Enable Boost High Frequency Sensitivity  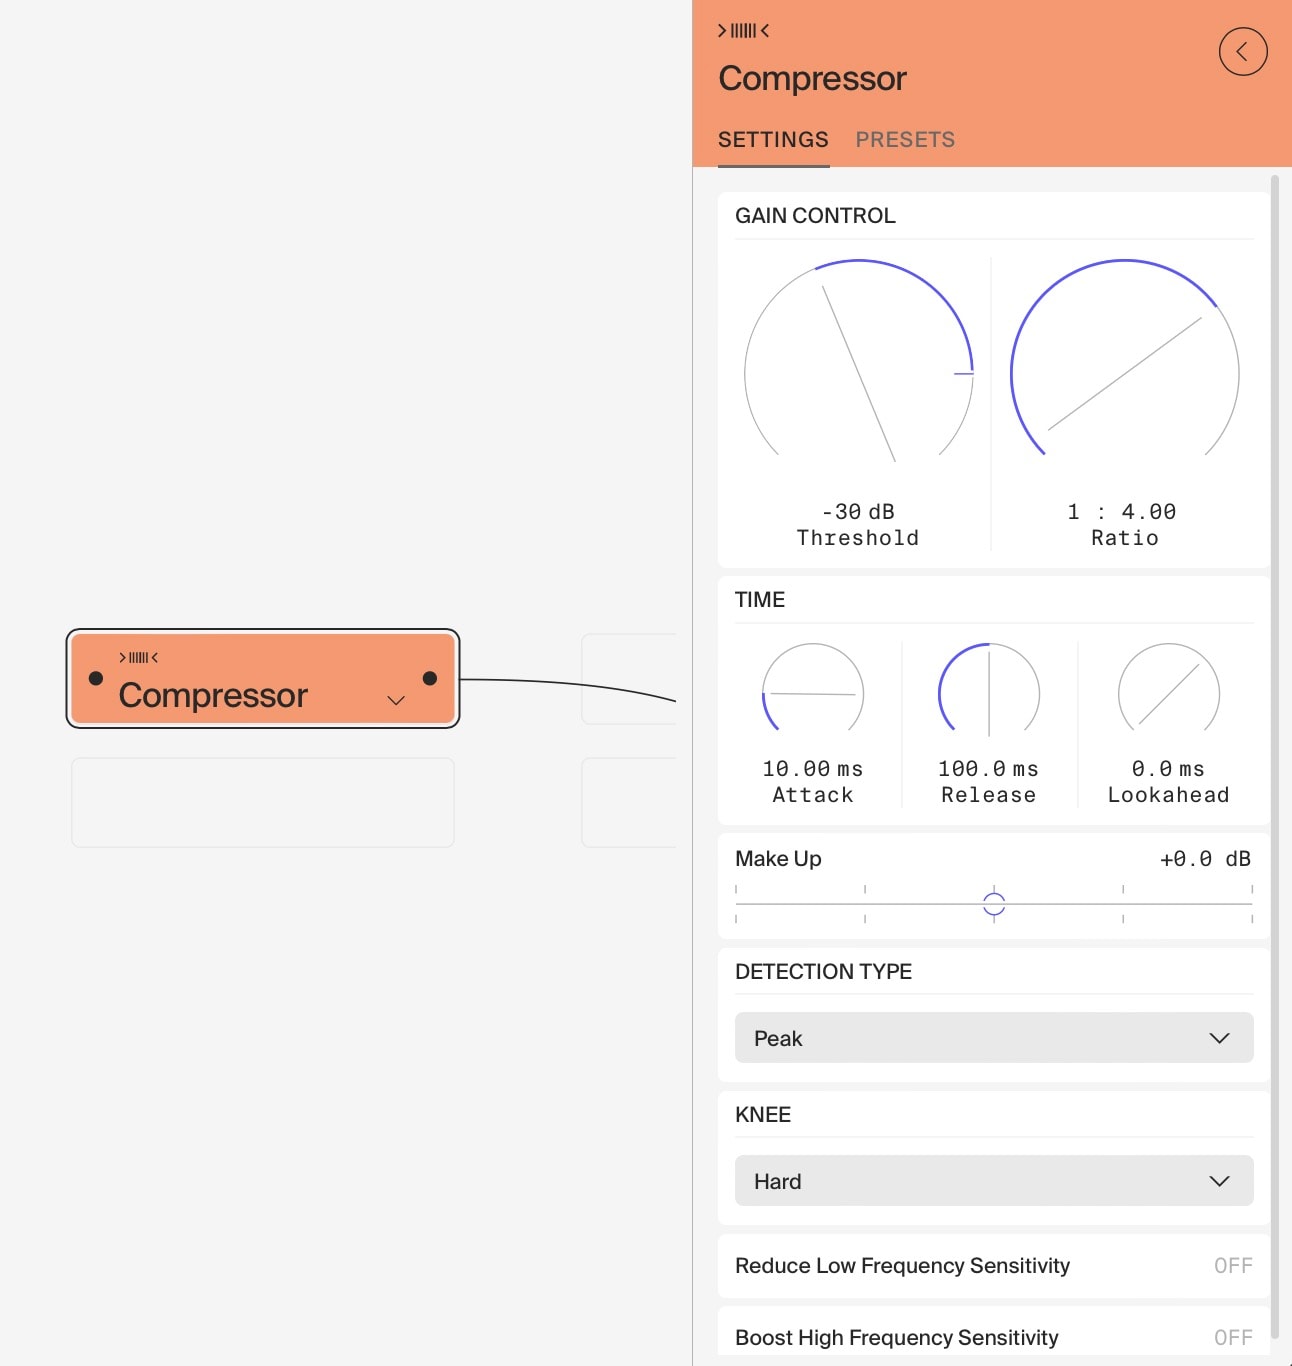click(1232, 1337)
